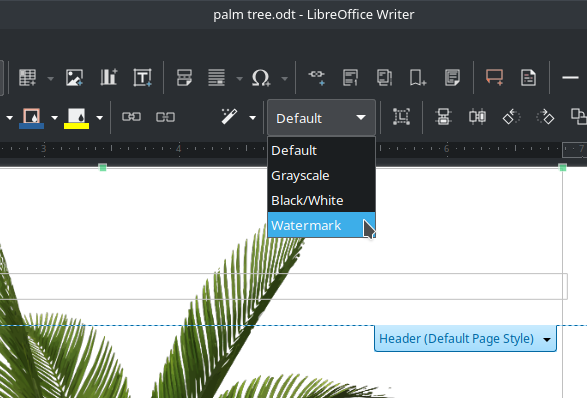
Task: Click the Rotate 90° Right icon
Action: [x=545, y=117]
